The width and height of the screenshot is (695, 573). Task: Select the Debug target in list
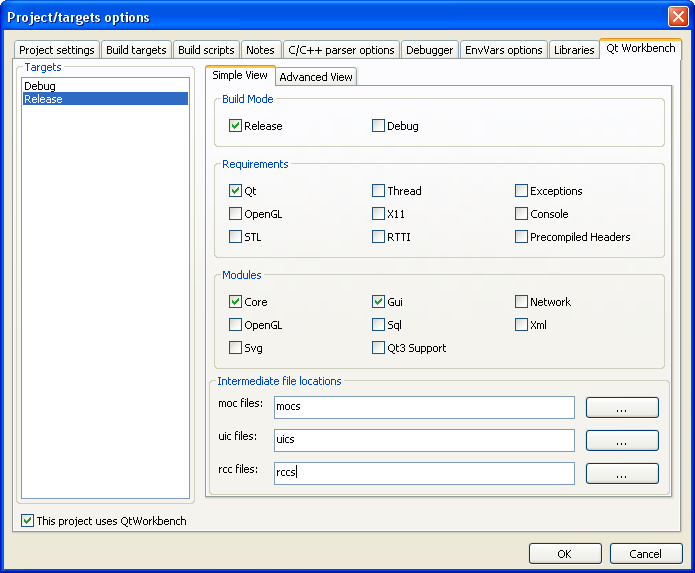(40, 86)
